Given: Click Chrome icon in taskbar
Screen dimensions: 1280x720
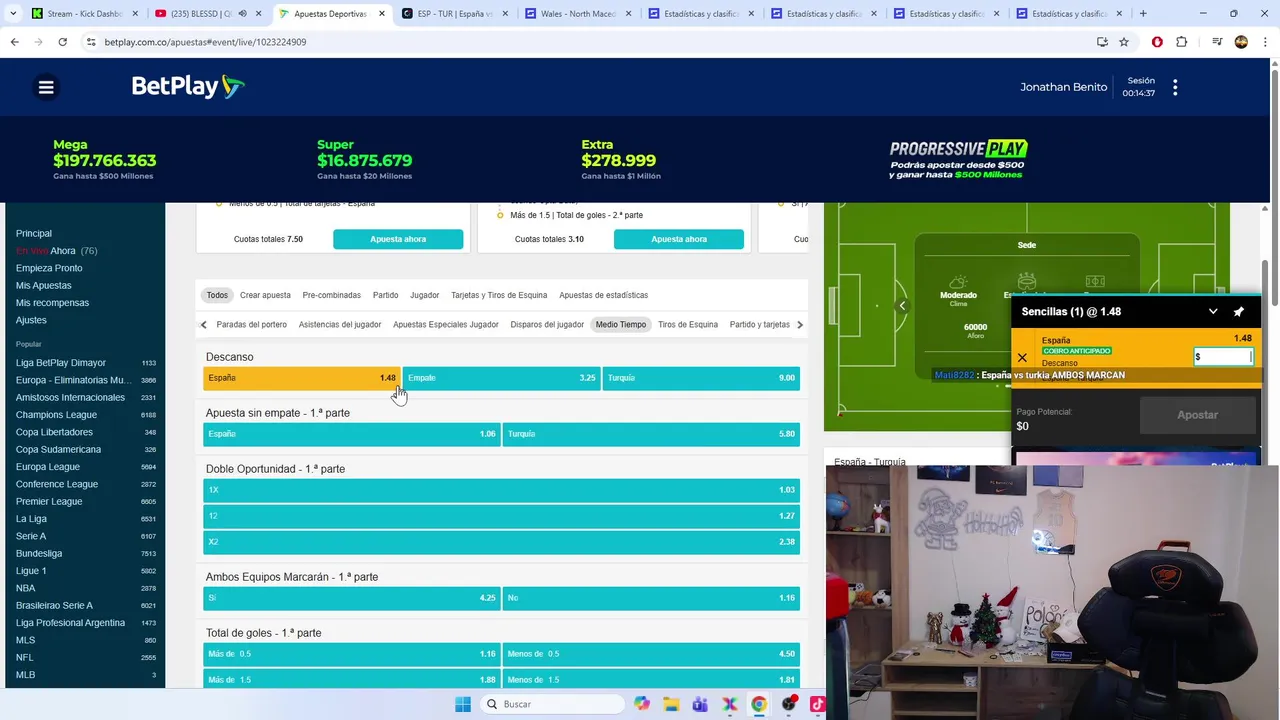Looking at the screenshot, I should pyautogui.click(x=759, y=704).
